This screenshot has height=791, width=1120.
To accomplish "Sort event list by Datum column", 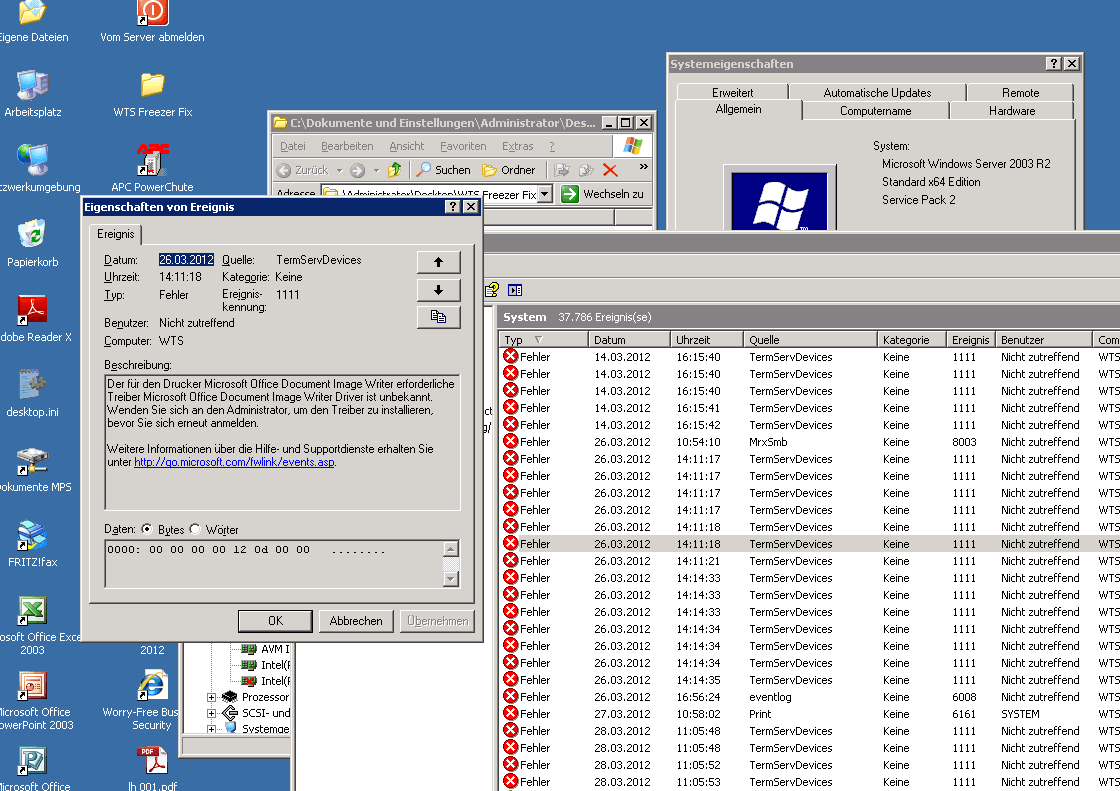I will tap(629, 339).
